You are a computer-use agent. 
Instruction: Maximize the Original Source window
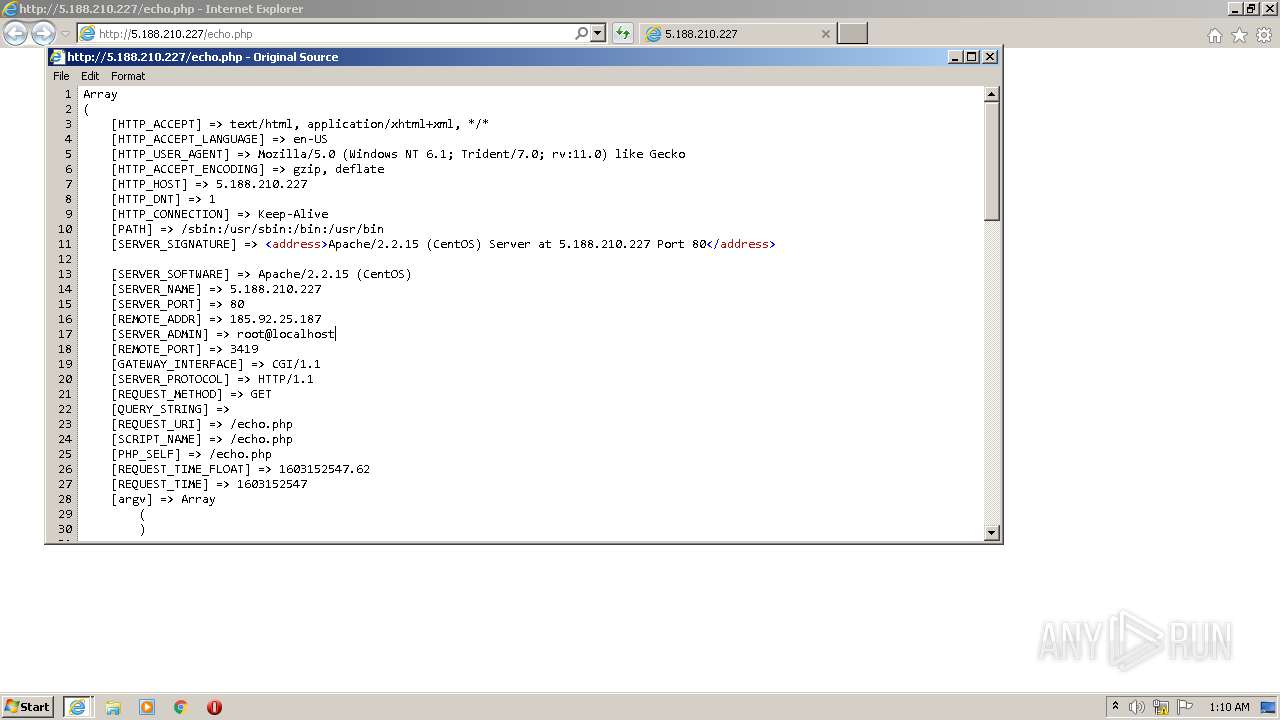[x=972, y=57]
